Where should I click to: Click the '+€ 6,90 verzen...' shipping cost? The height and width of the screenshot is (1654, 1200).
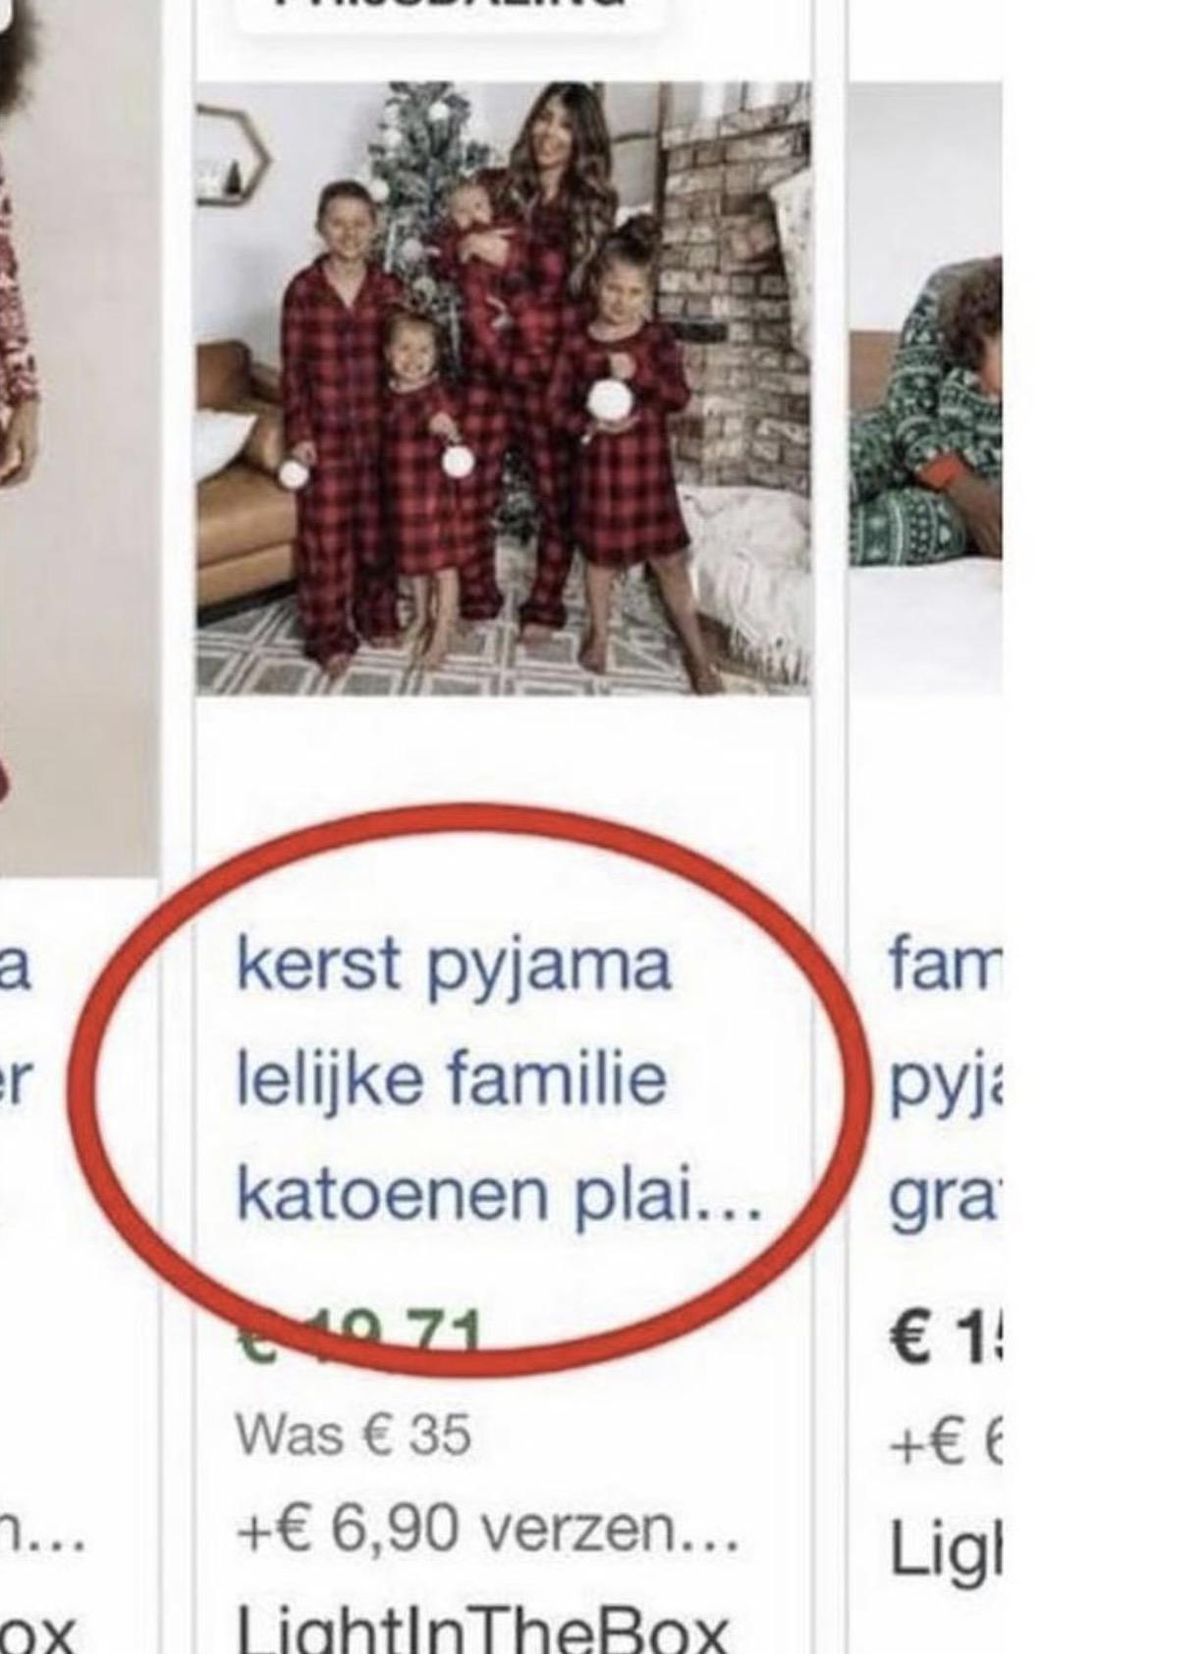coord(487,1530)
